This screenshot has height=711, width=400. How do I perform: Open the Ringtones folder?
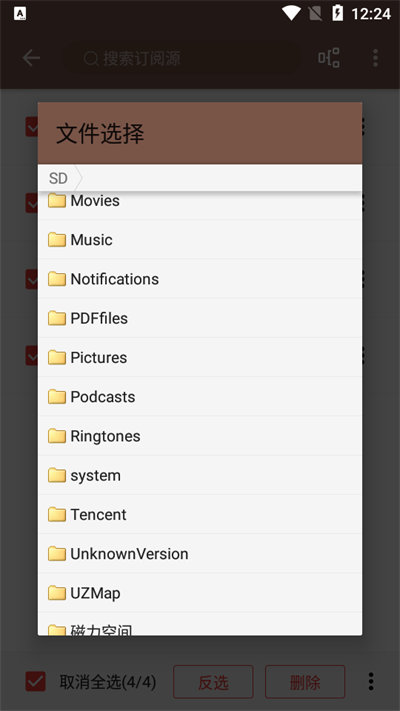click(200, 436)
